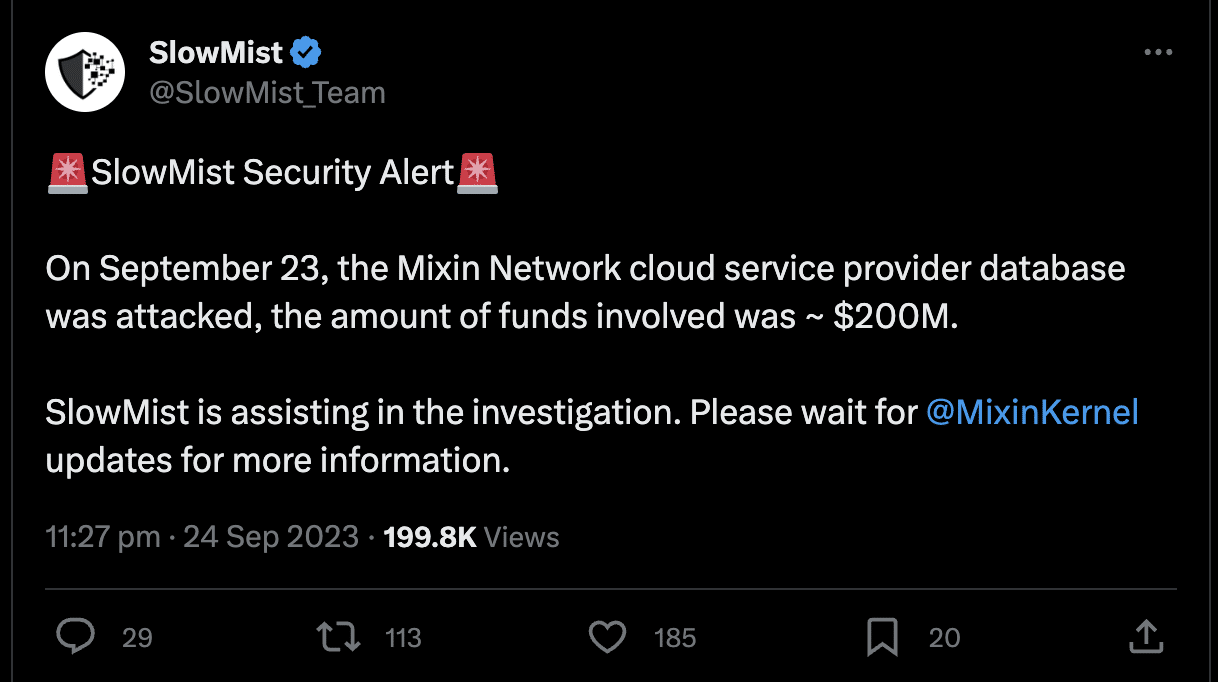
Task: Toggle the like heart icon
Action: click(607, 637)
